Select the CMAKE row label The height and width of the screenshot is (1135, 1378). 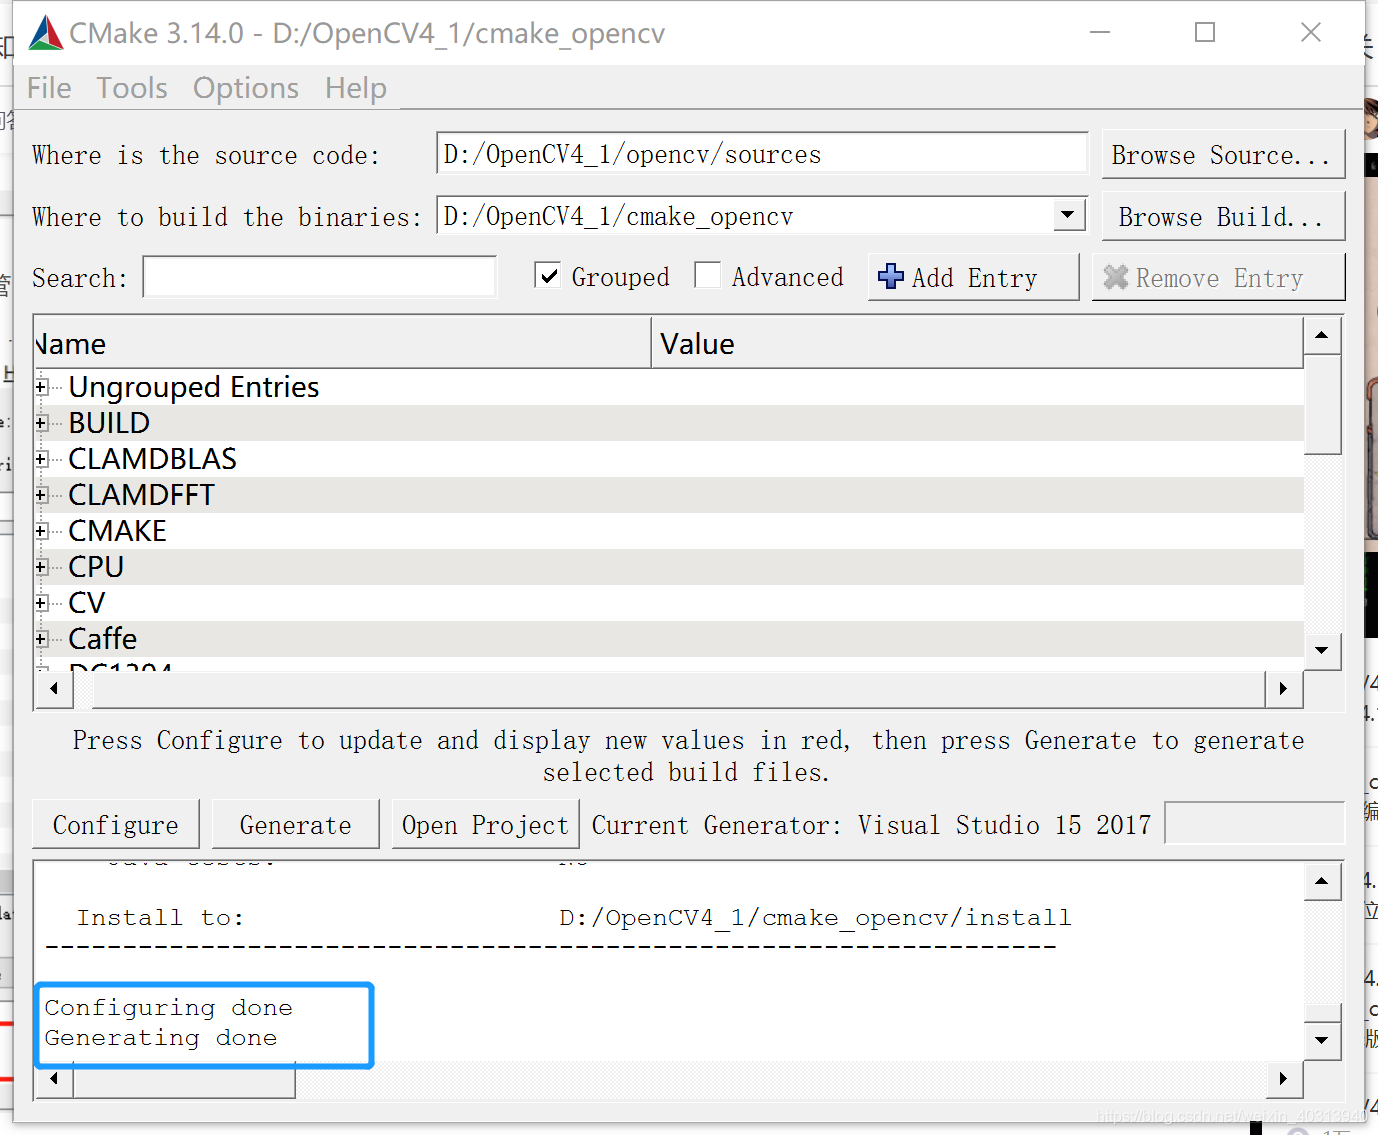pos(117,531)
